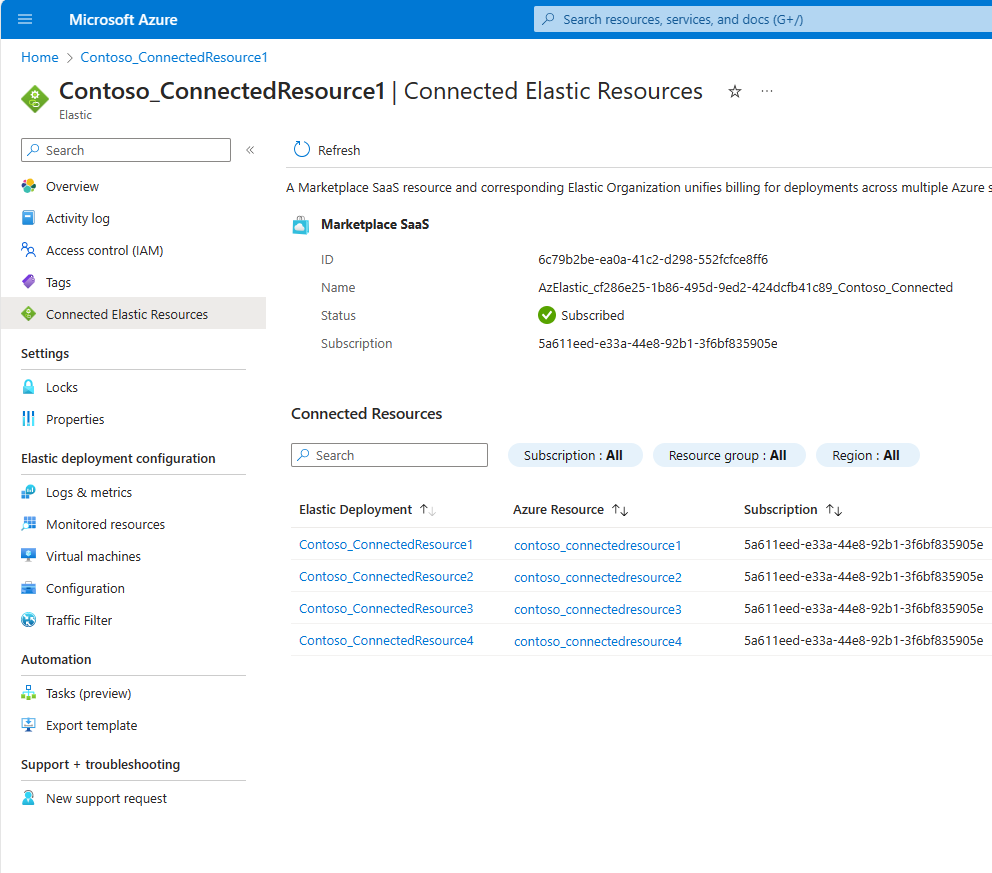Open Contoso_ConnectedResource1 deployment link
Viewport: 992px width, 873px height.
(x=386, y=545)
